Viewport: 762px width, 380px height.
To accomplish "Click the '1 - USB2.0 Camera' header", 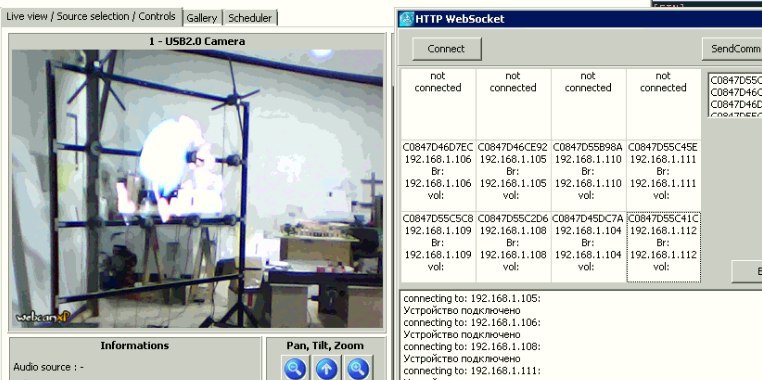I will coord(197,41).
